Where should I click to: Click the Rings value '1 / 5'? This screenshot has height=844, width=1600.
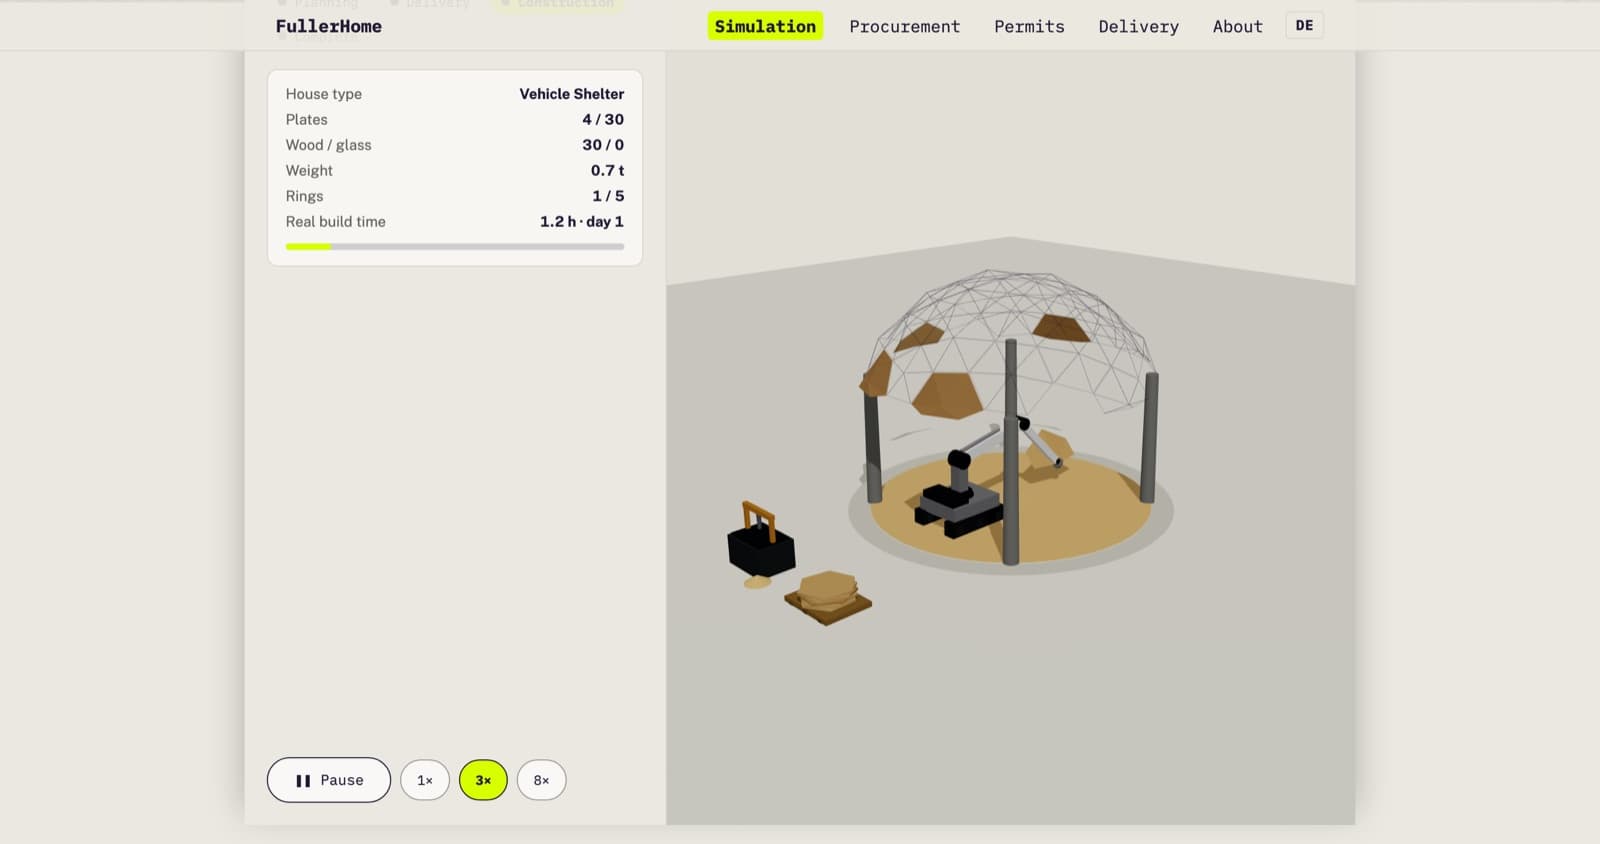tap(608, 196)
